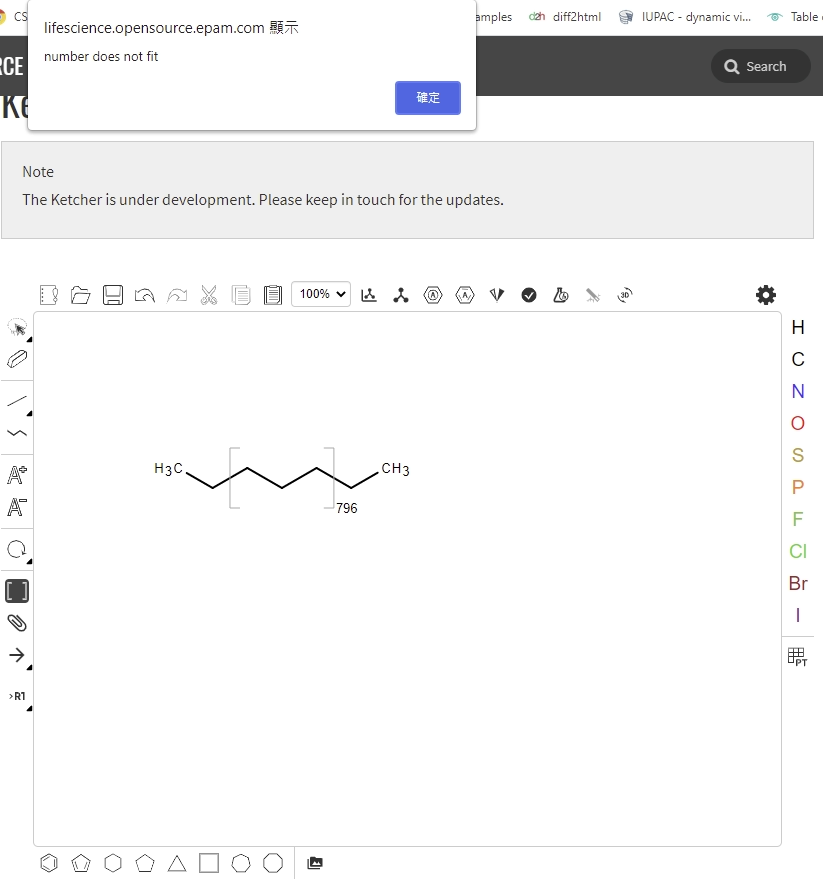Pick Oxygen atom O
This screenshot has width=823, height=885.
pos(798,423)
